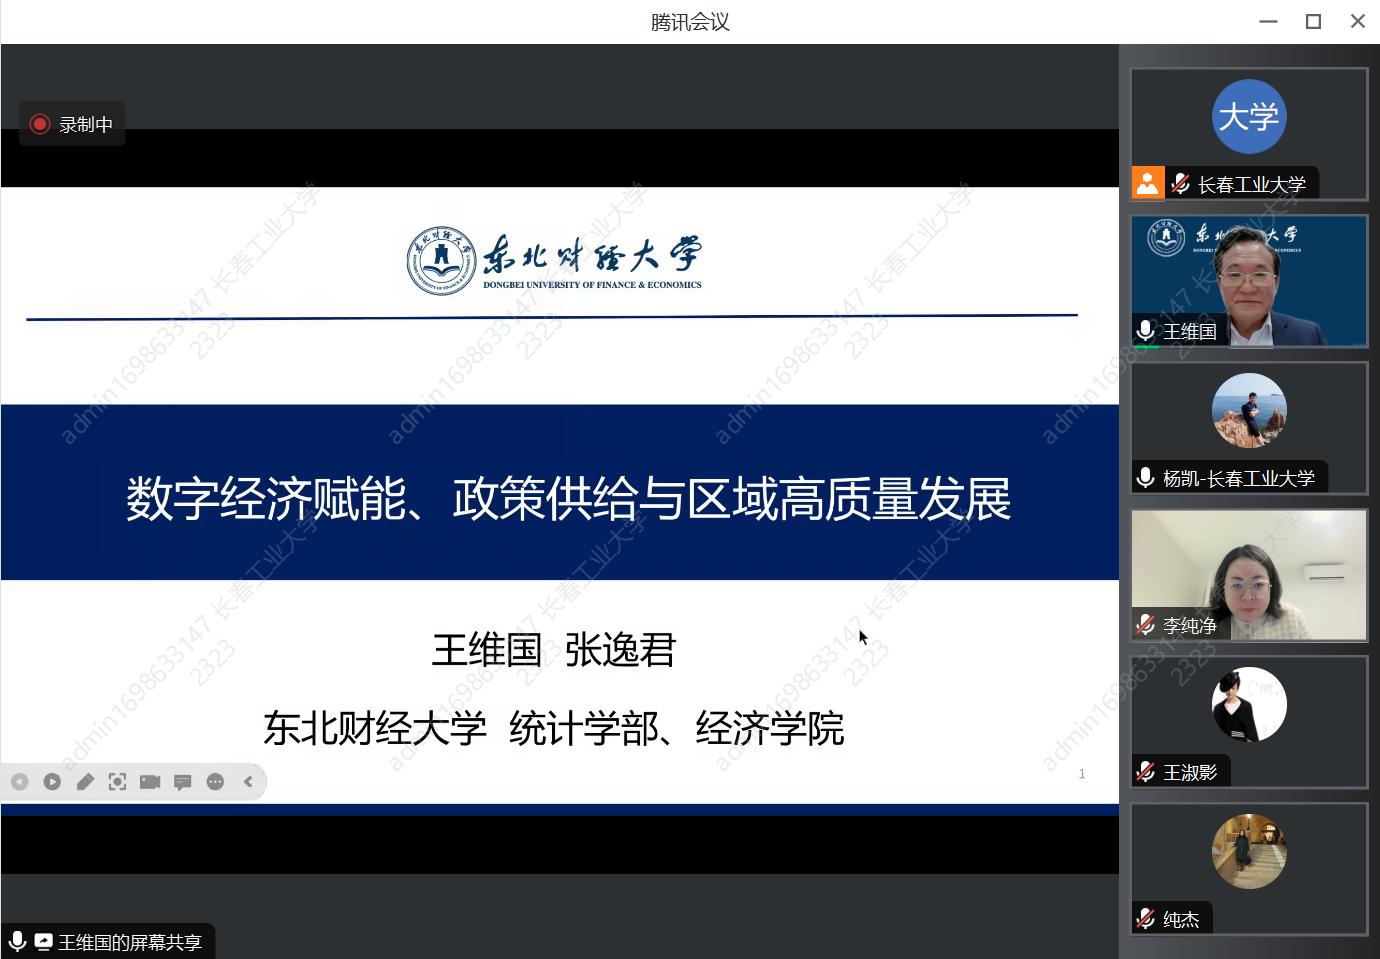1380x959 pixels.
Task: Select 纯杰 participant avatar
Action: click(x=1249, y=852)
